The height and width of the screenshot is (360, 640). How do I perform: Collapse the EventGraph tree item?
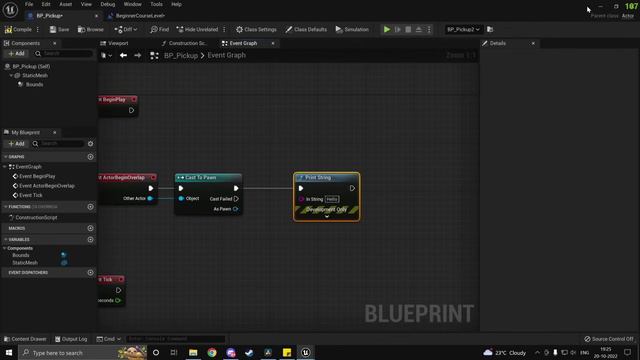click(x=5, y=167)
